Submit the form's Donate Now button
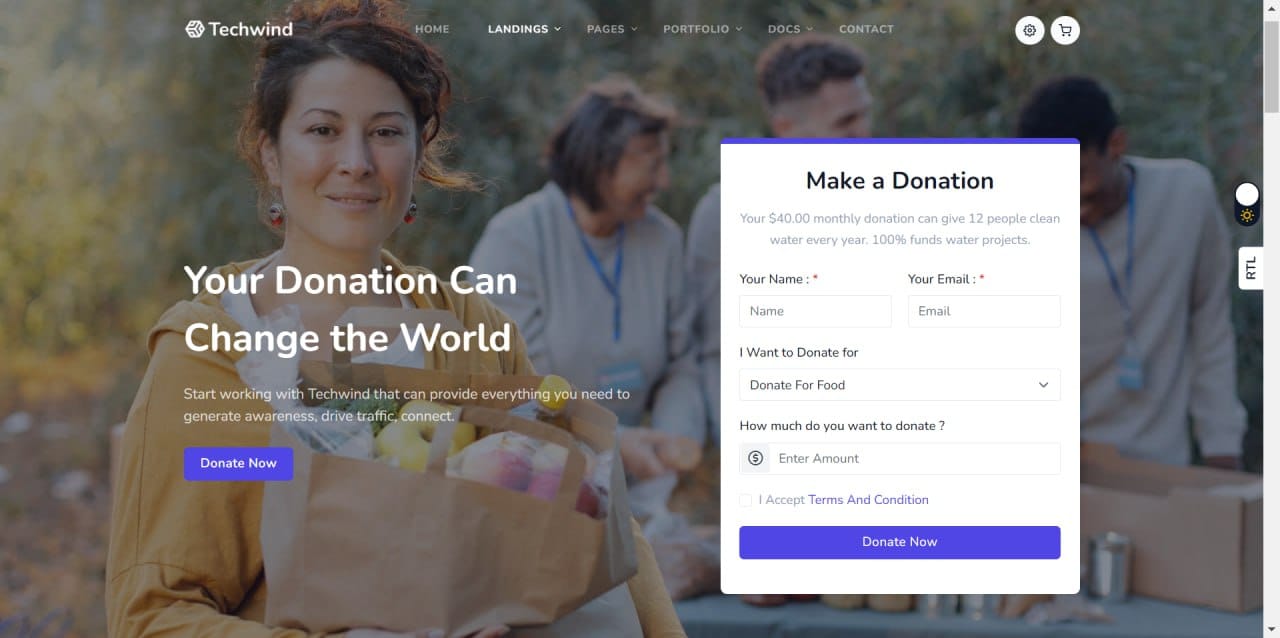 900,542
